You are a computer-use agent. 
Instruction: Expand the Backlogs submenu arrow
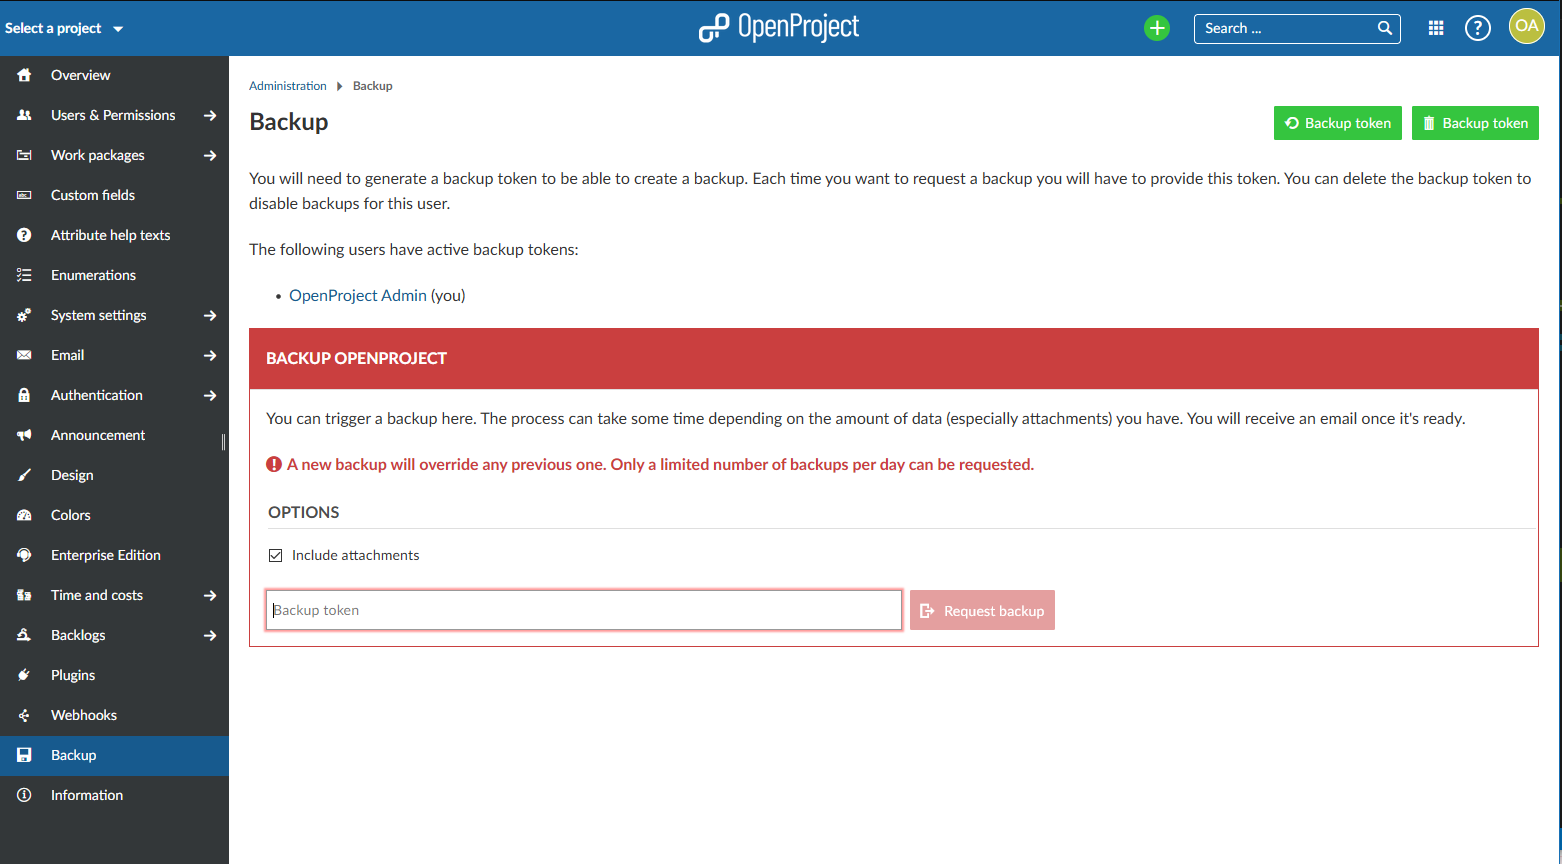point(210,635)
